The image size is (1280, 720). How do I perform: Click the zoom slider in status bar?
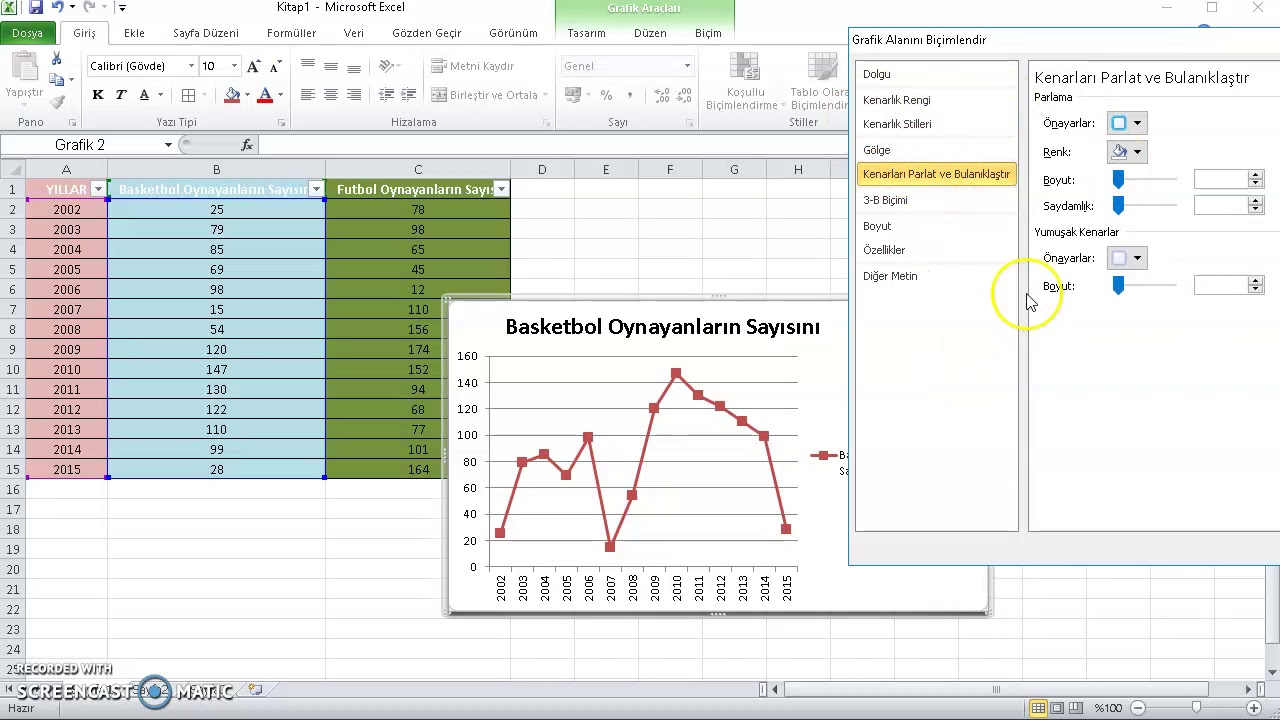[x=1196, y=708]
